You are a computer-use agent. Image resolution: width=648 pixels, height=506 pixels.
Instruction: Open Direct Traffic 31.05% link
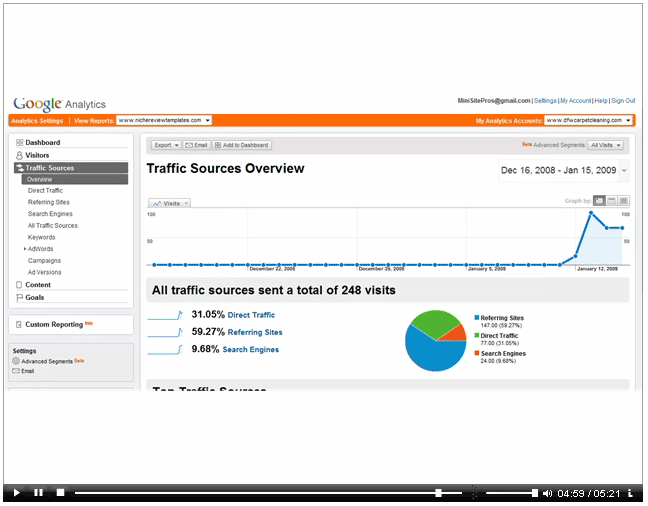(251, 315)
